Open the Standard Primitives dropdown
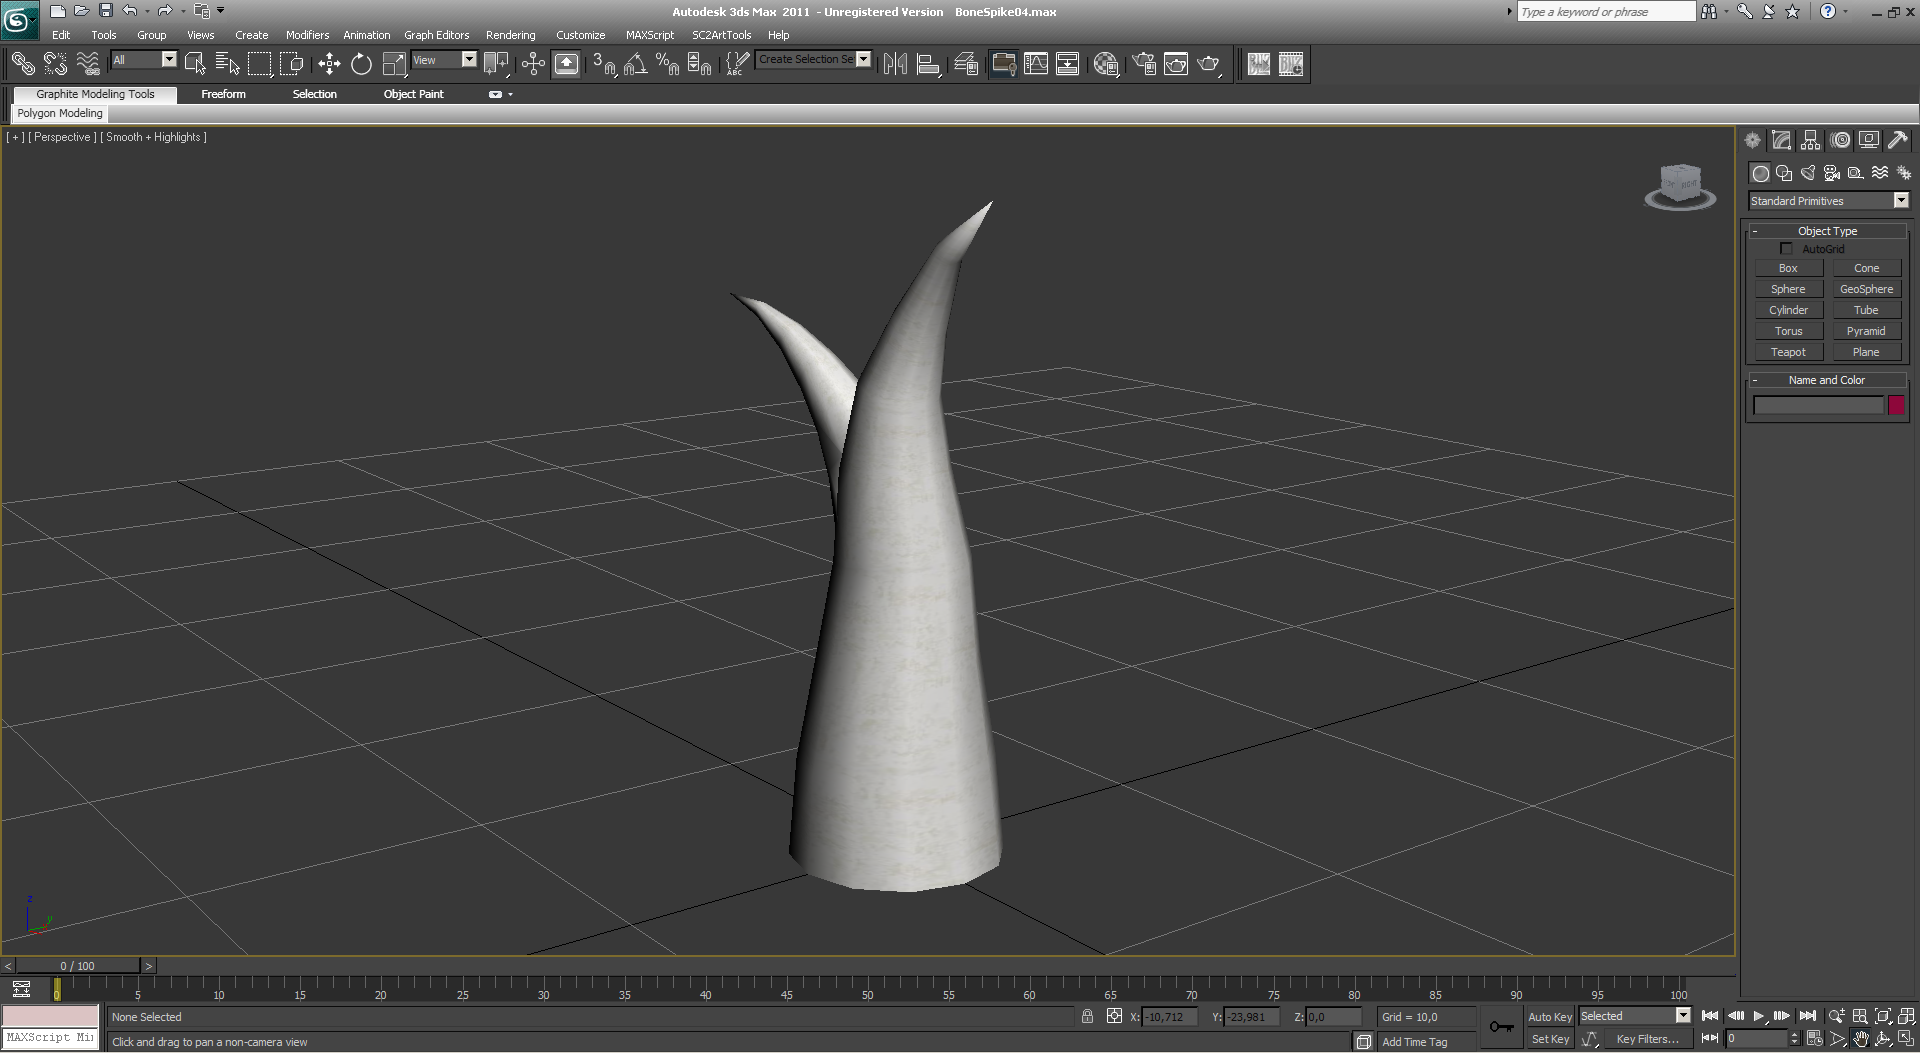The image size is (1920, 1053). pos(1901,201)
